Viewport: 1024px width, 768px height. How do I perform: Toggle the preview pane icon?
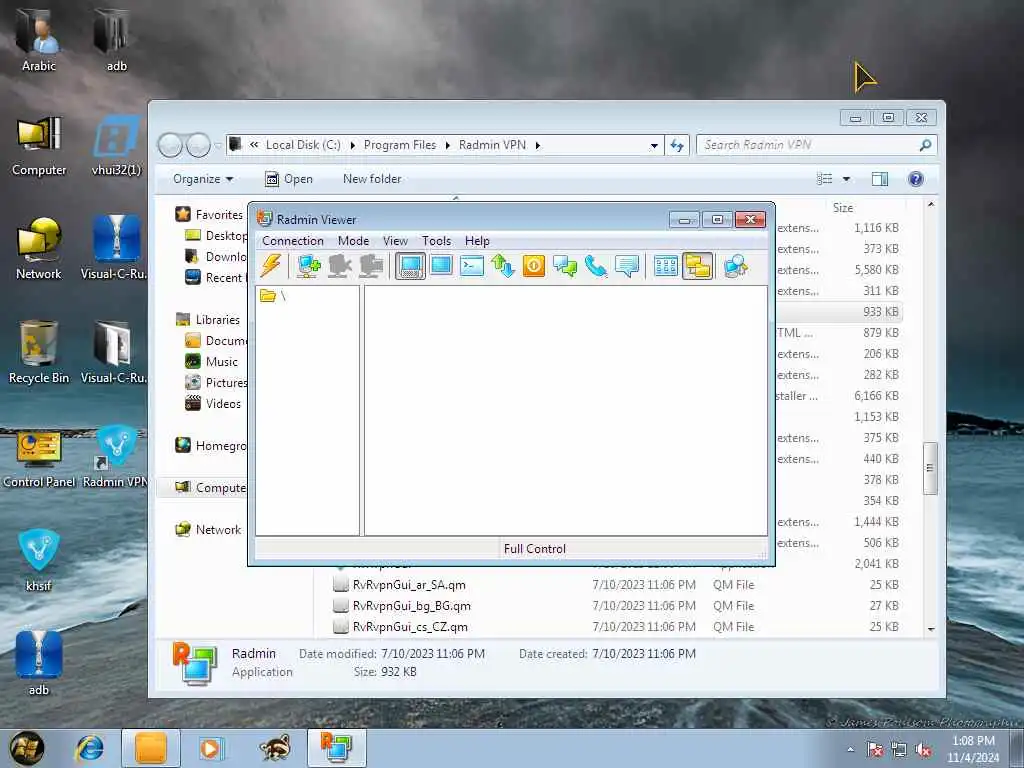880,179
